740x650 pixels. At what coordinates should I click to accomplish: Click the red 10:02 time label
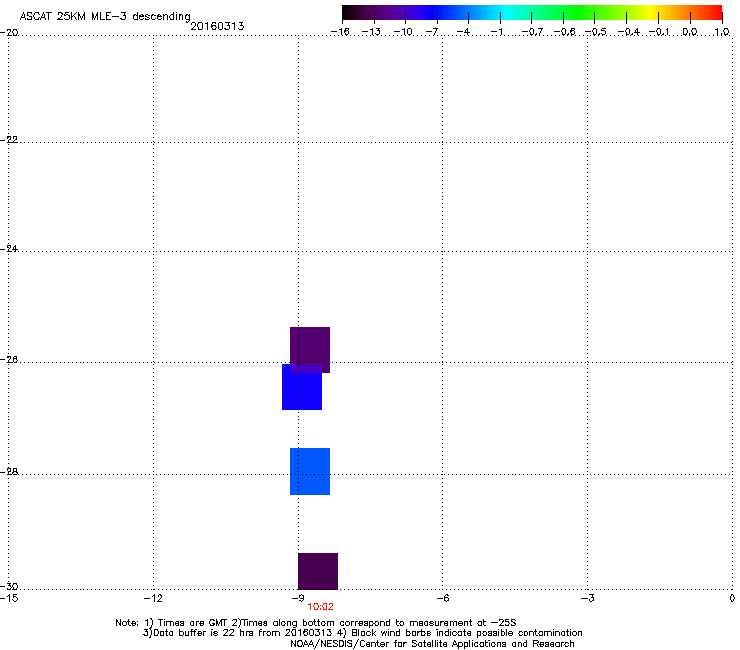tap(320, 607)
